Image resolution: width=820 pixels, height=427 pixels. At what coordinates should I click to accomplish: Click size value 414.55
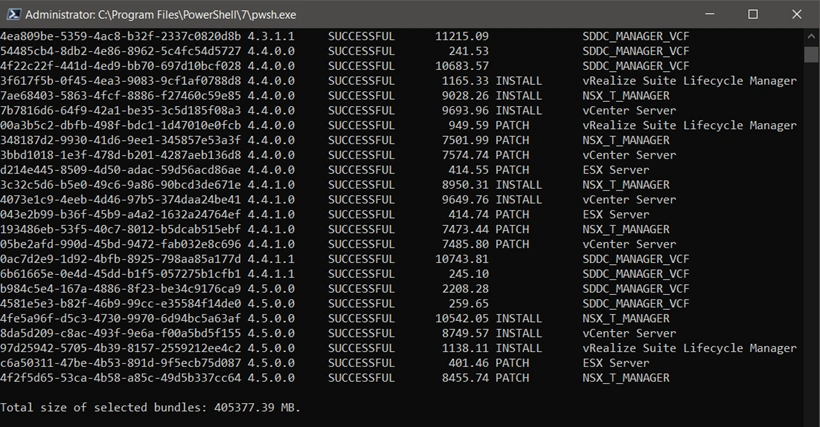point(469,170)
